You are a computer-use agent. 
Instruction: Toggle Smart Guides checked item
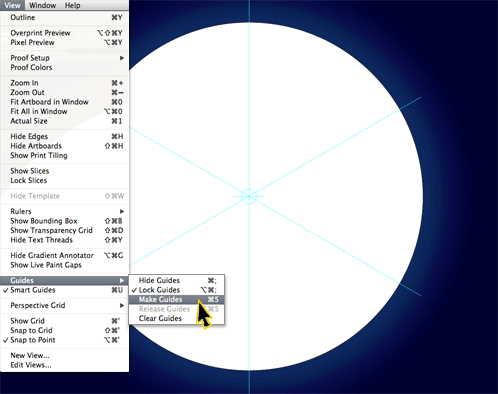pos(64,290)
